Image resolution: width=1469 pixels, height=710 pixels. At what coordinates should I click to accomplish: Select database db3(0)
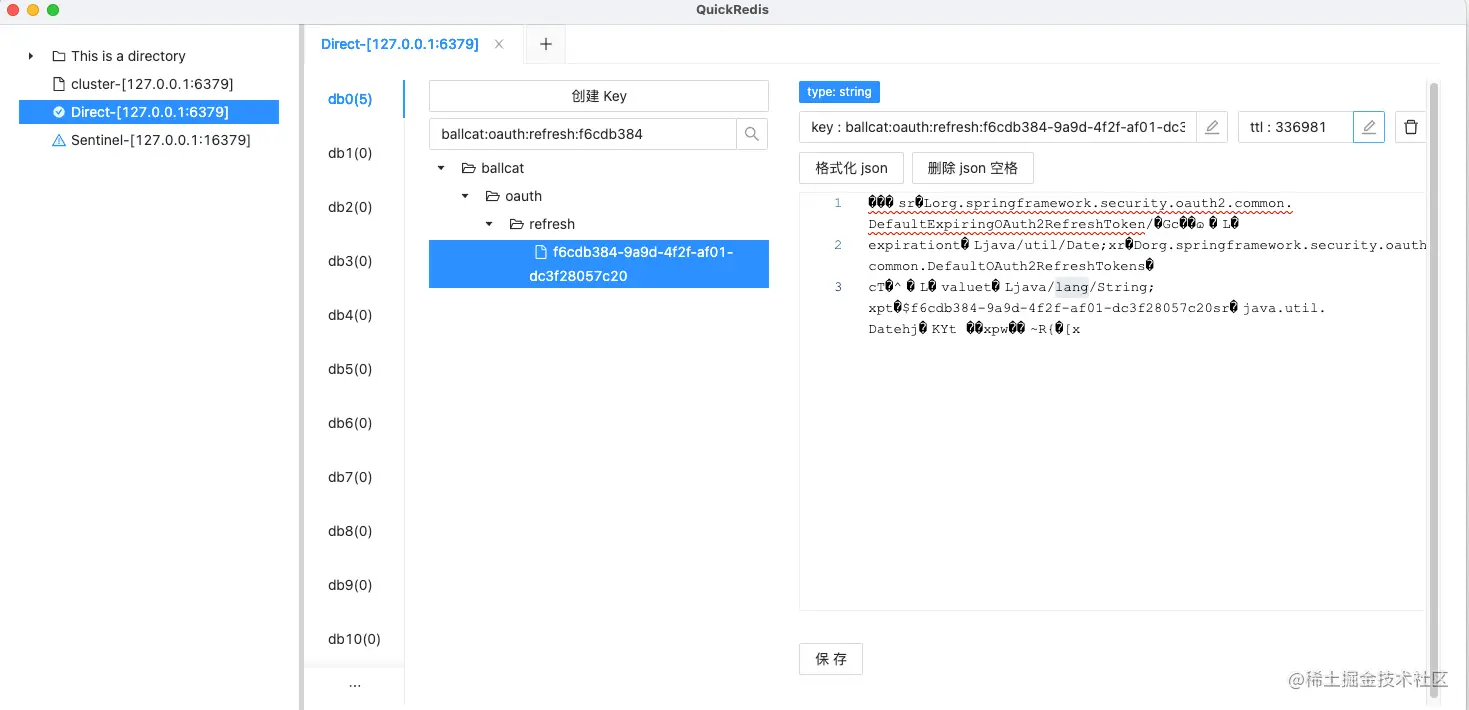click(x=350, y=261)
